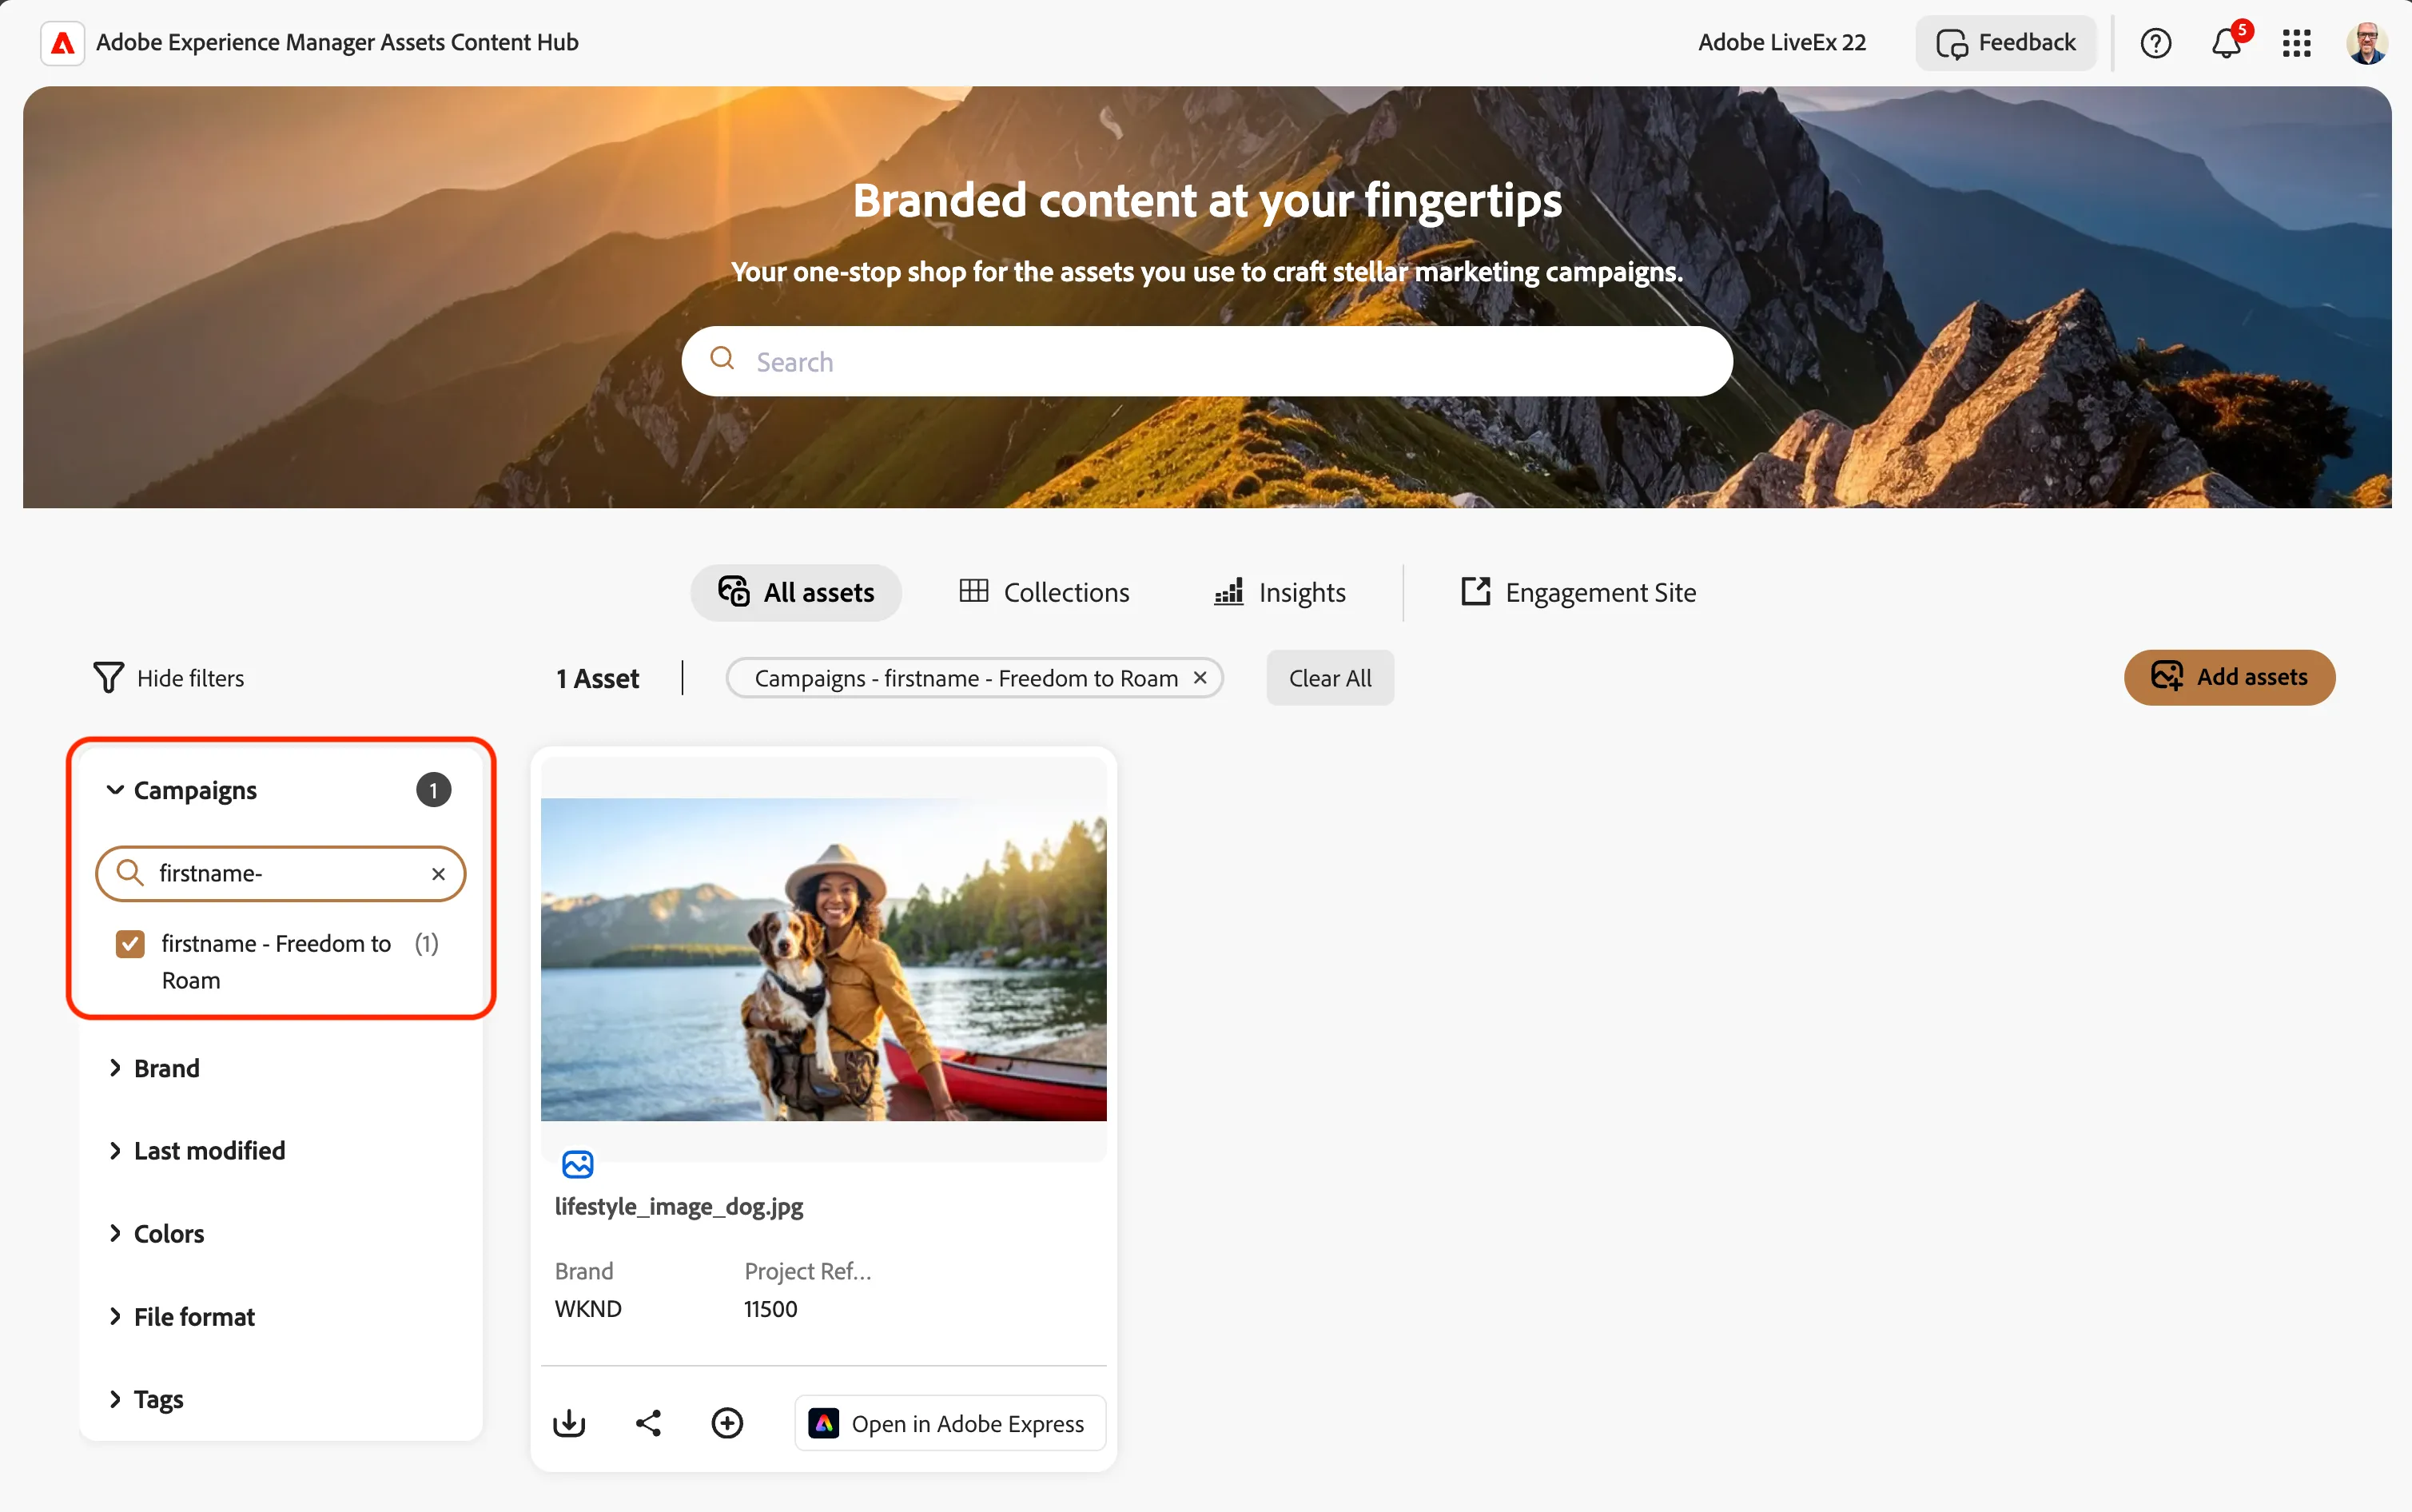Click the 1 Asset results count
2412x1512 pixels.
pos(597,678)
